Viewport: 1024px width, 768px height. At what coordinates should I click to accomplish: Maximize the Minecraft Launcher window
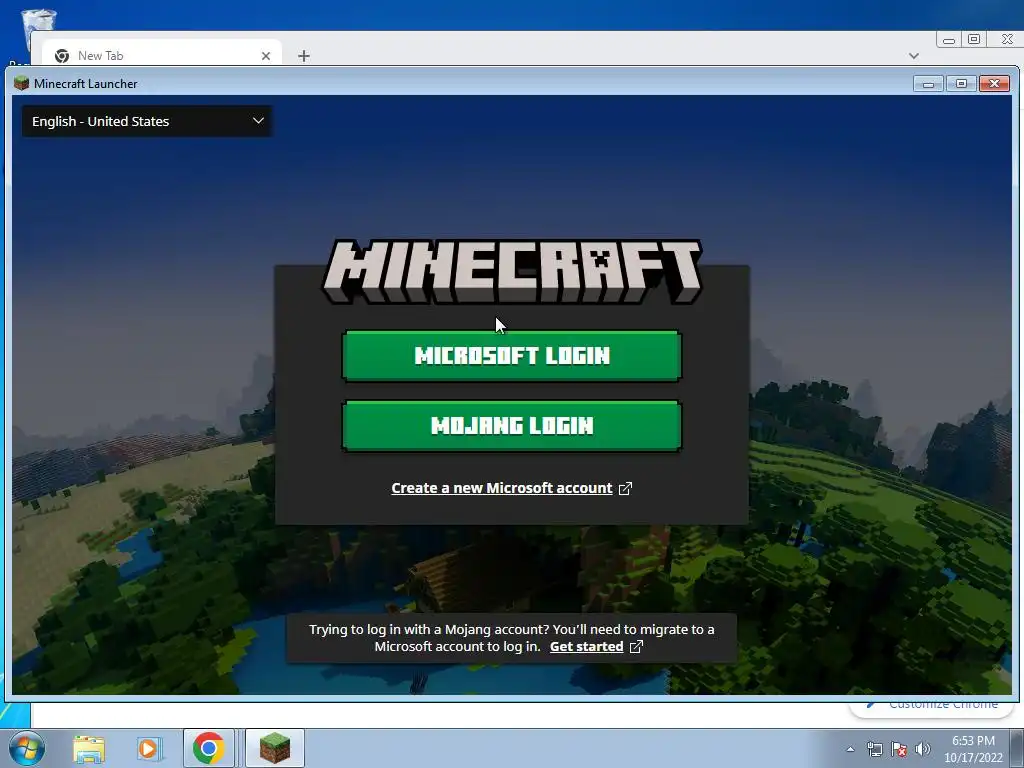(961, 84)
